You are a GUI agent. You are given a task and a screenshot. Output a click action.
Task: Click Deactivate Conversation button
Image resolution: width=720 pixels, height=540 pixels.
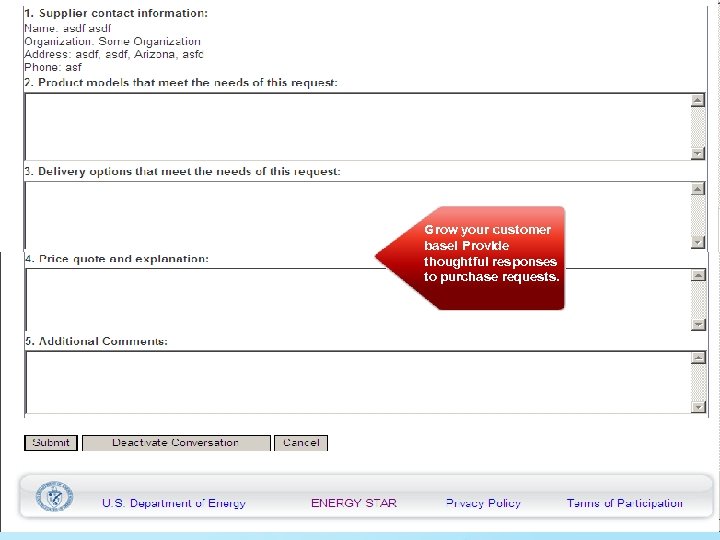point(176,443)
